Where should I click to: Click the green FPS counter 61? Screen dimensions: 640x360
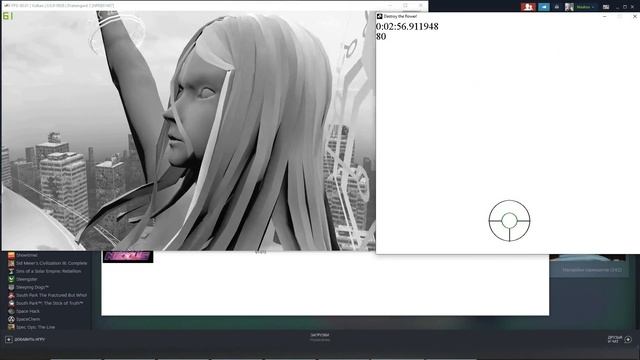click(x=8, y=16)
